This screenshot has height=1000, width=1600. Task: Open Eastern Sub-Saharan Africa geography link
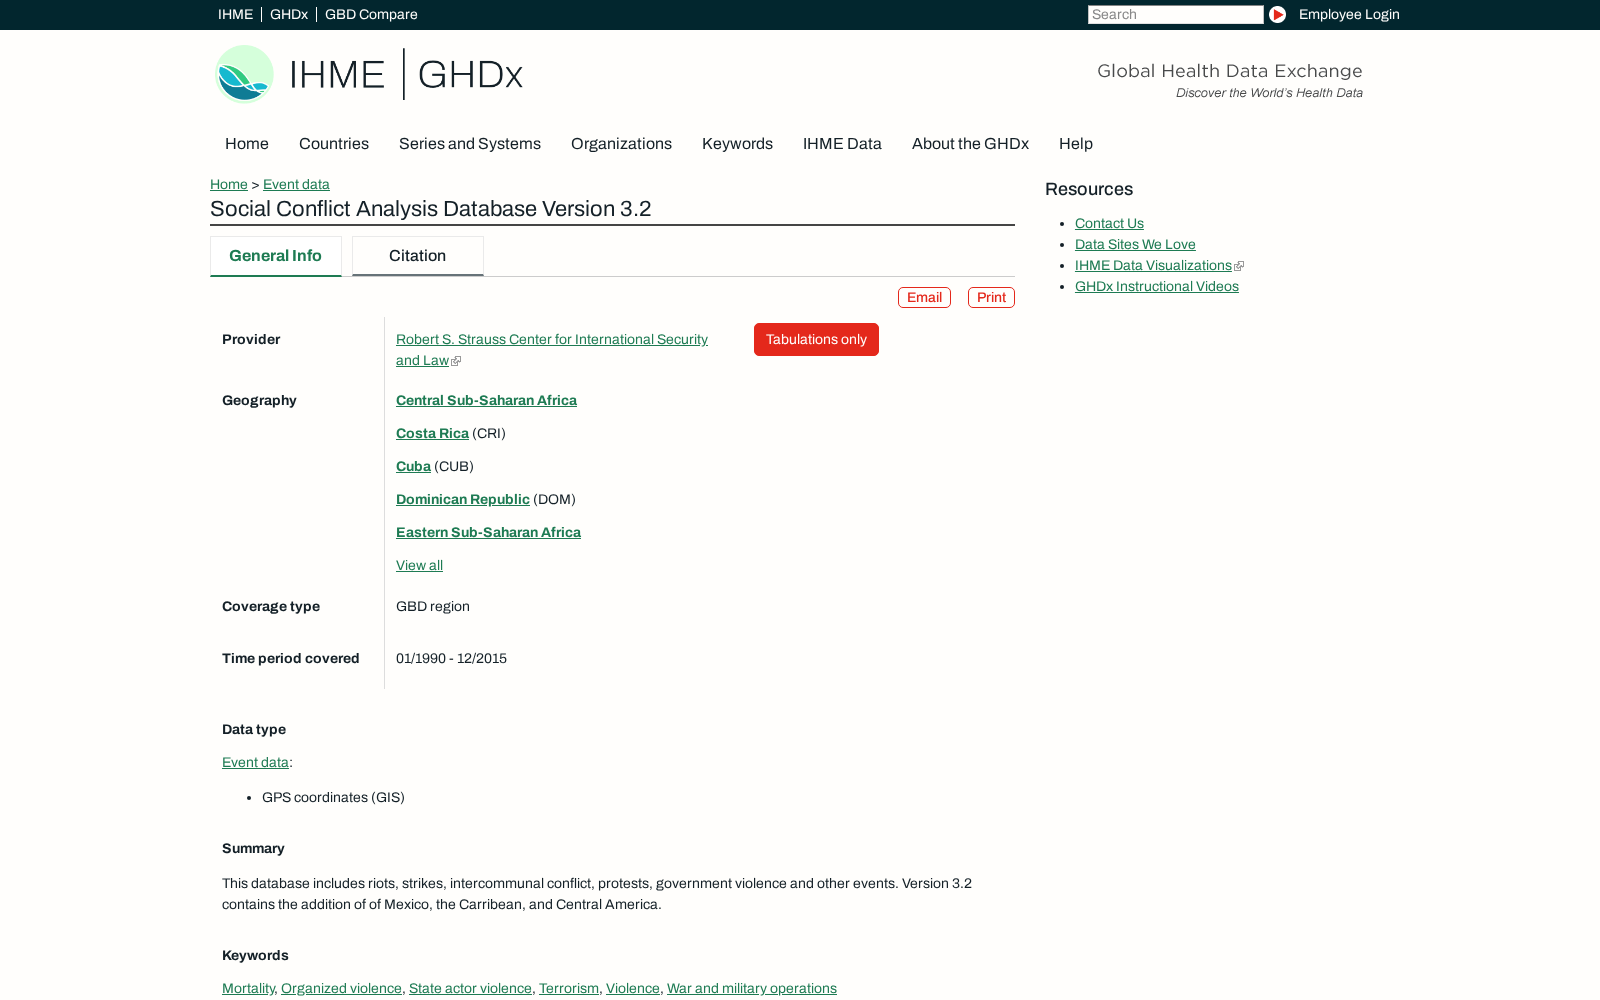pos(488,533)
